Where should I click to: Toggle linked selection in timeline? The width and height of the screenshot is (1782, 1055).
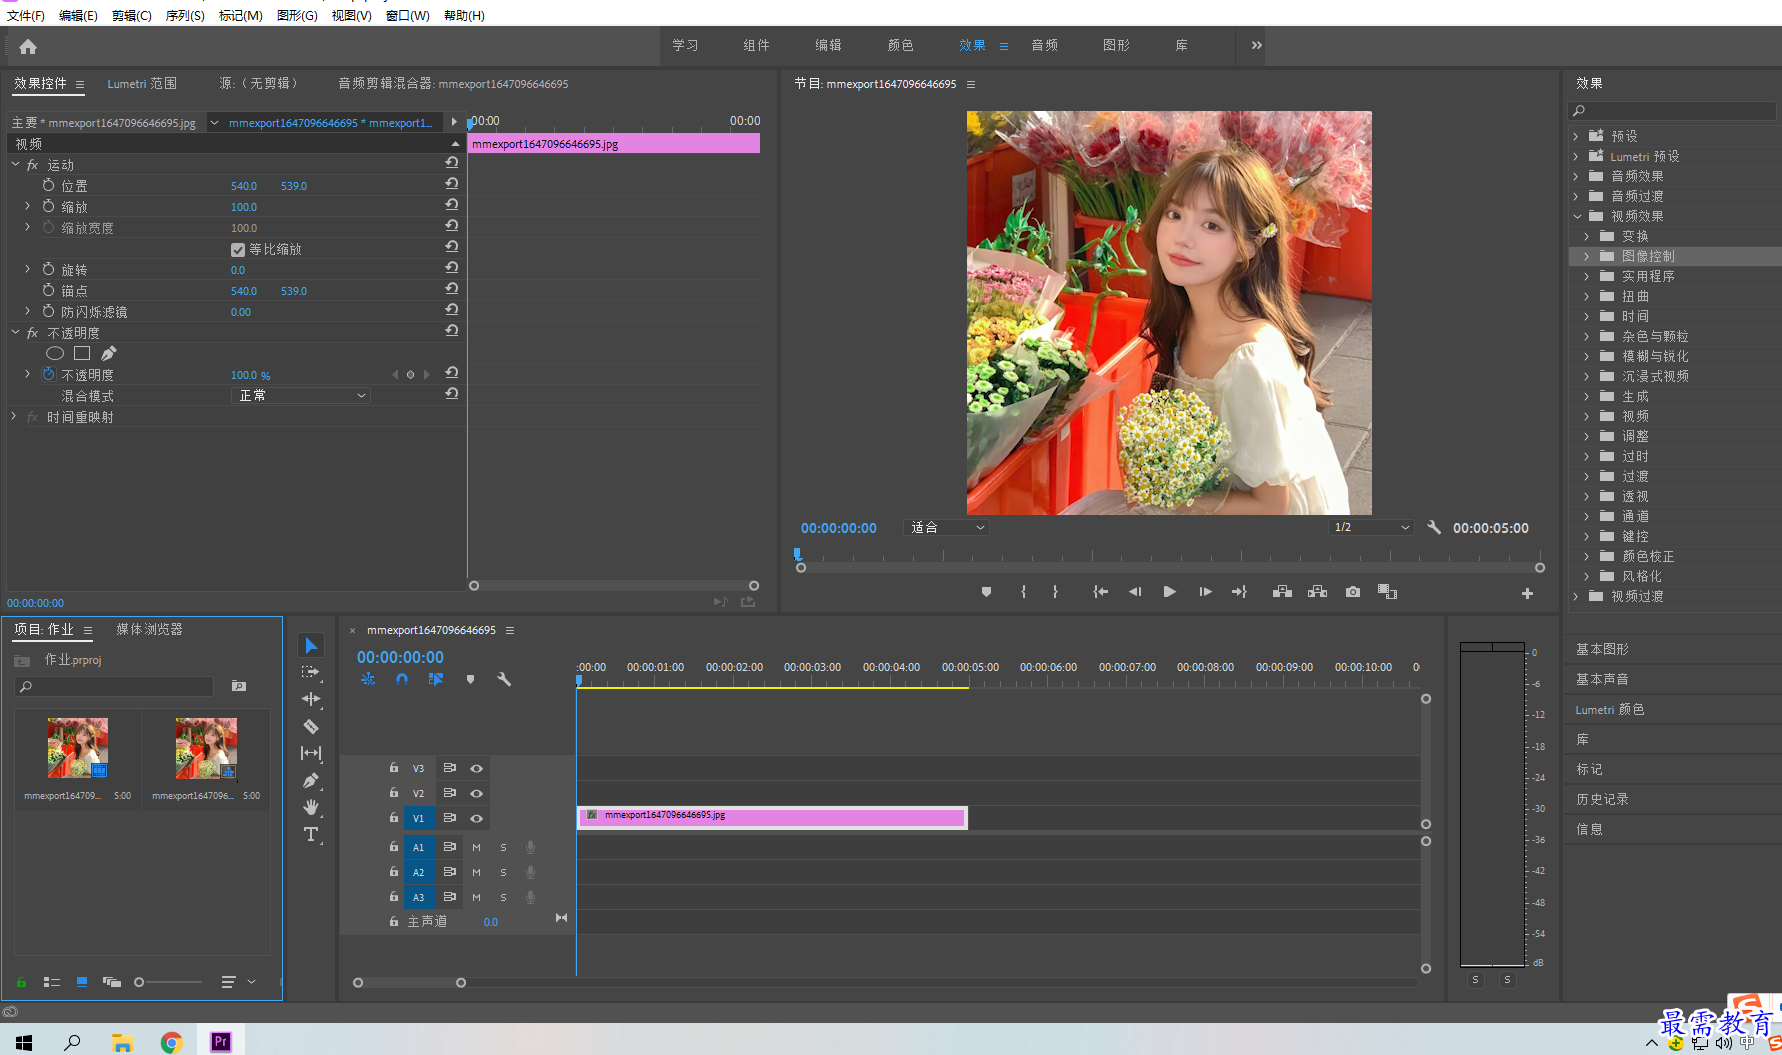click(x=436, y=679)
